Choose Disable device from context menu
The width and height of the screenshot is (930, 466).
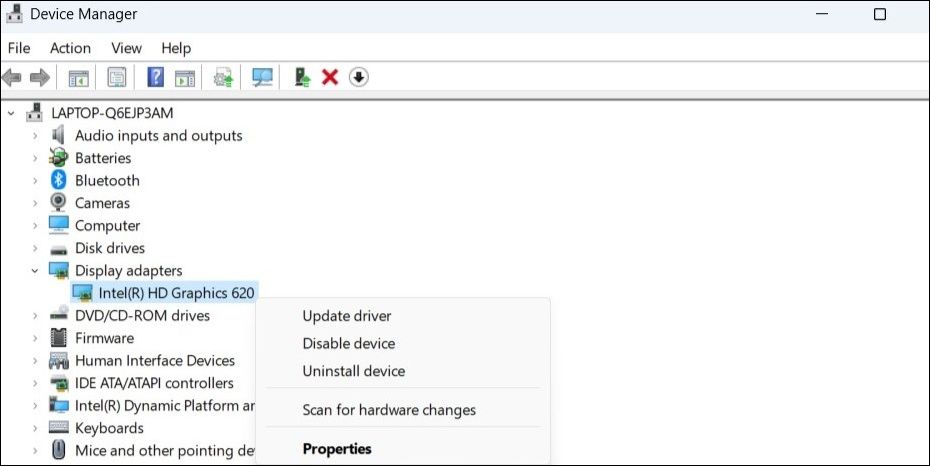click(x=349, y=343)
